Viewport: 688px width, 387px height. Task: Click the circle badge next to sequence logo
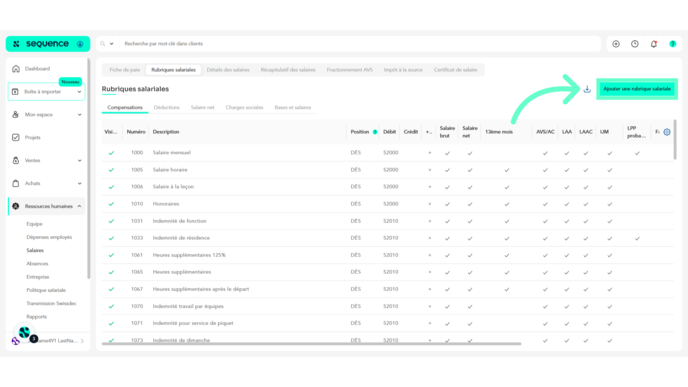[x=80, y=44]
